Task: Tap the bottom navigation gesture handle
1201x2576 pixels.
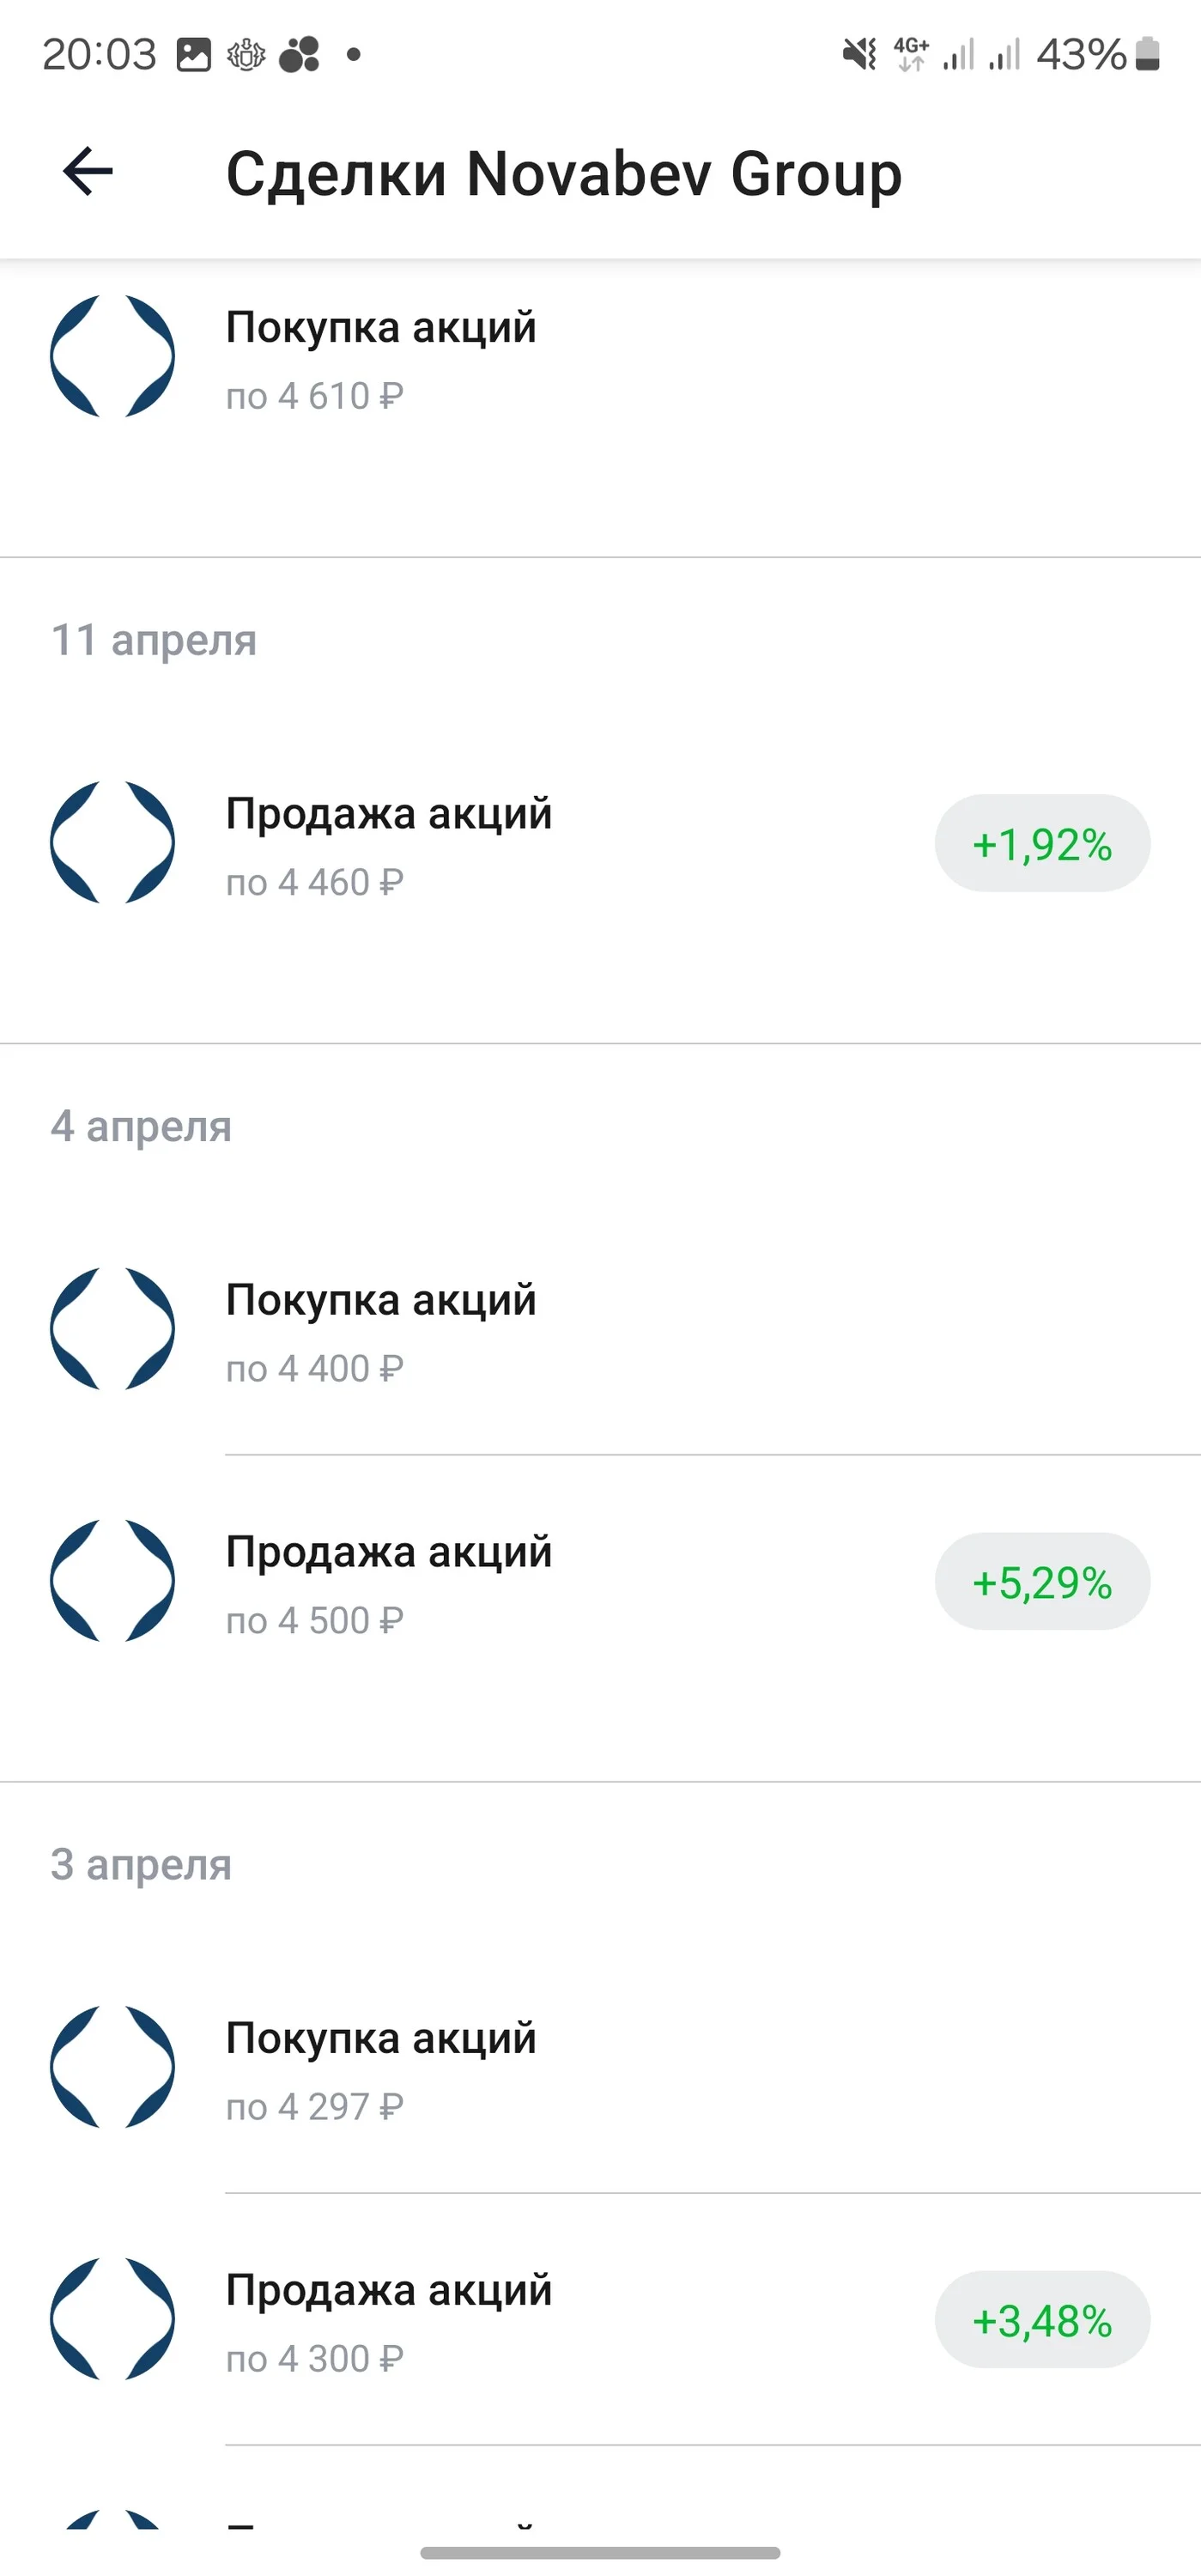Action: pyautogui.click(x=600, y=2552)
